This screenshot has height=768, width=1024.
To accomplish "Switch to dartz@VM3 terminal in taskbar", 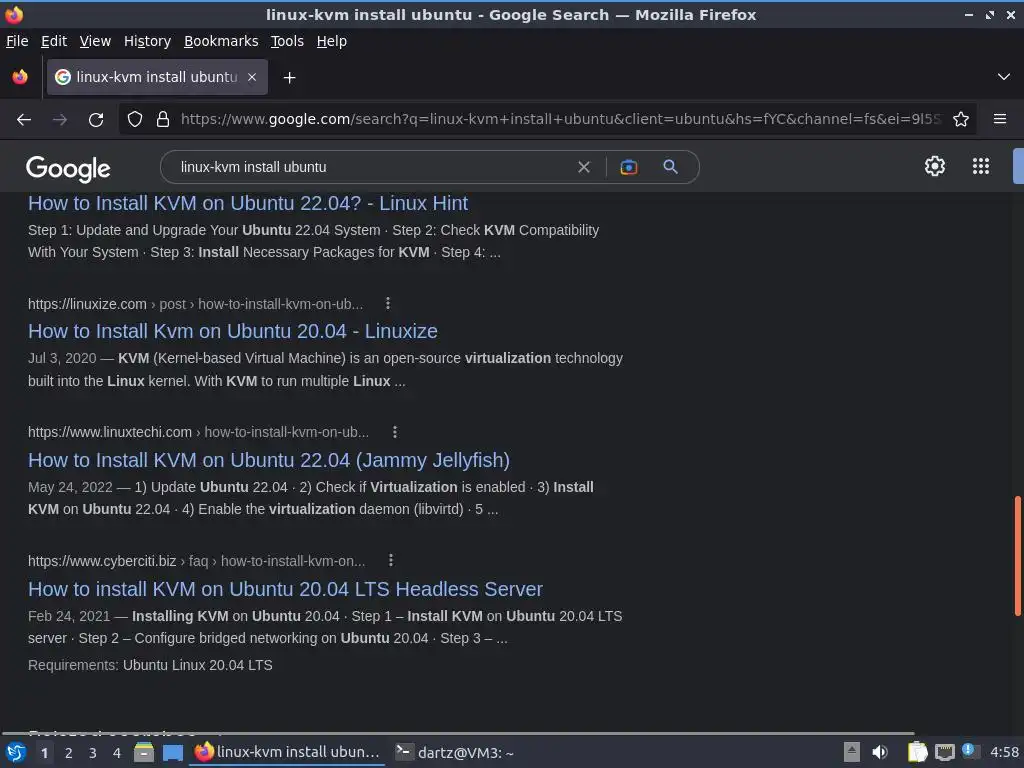I will coord(455,752).
